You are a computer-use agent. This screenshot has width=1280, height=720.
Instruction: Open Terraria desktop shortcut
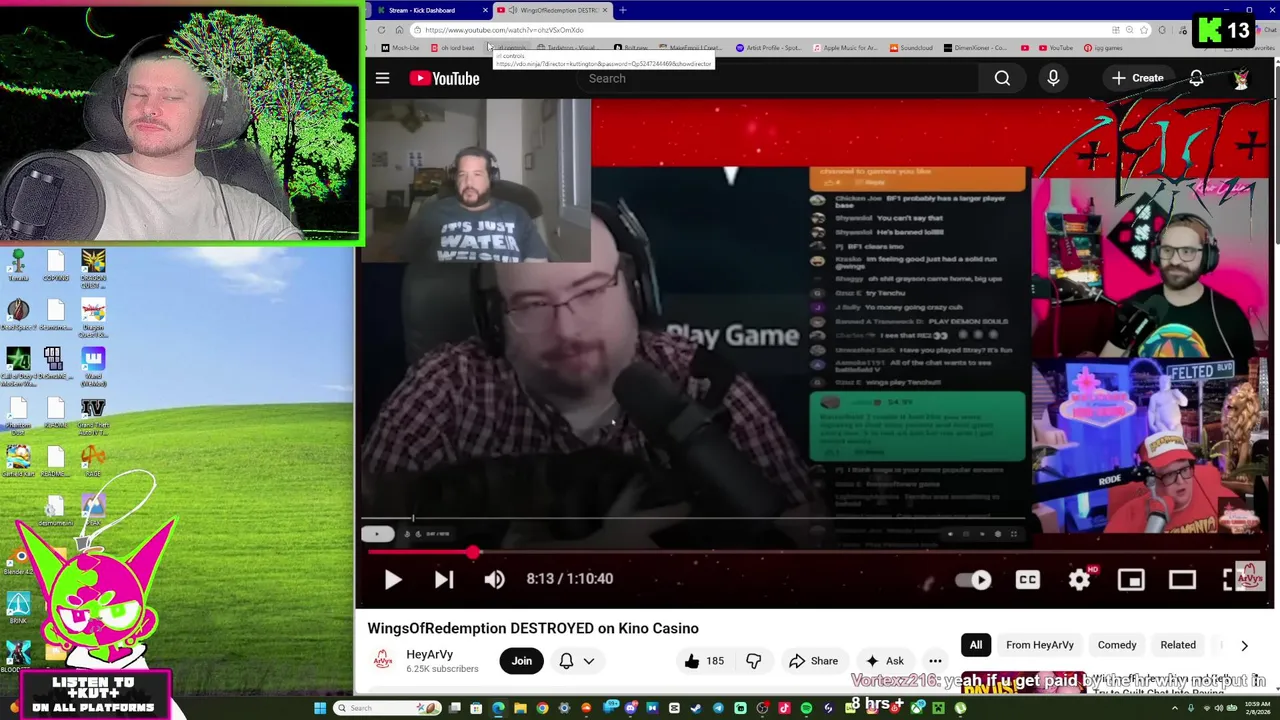pos(18,267)
